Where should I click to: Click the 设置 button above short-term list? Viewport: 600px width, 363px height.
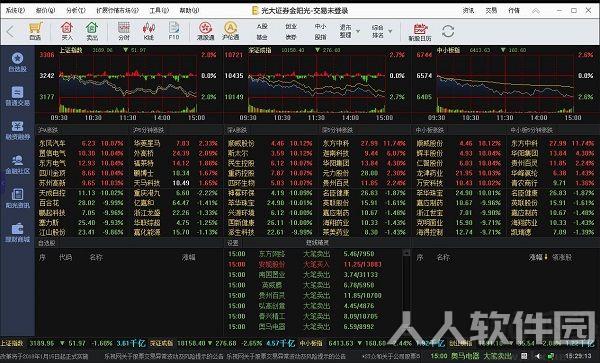tap(233, 243)
